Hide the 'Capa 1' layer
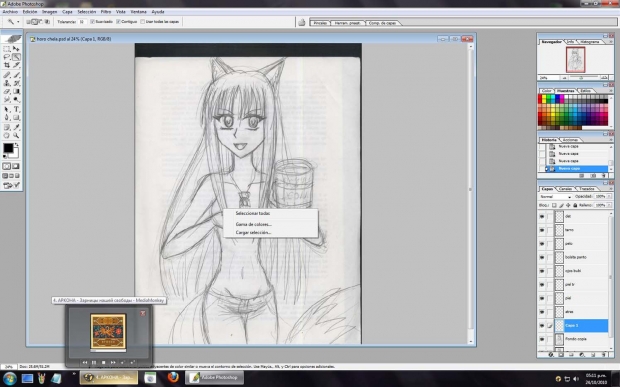The image size is (620, 387). point(542,326)
